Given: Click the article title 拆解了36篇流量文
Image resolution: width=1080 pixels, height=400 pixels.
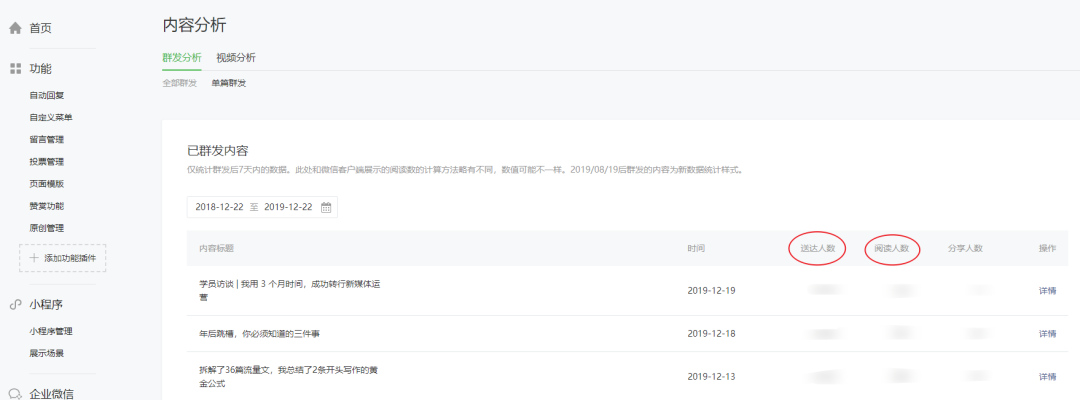Looking at the screenshot, I should [x=289, y=377].
